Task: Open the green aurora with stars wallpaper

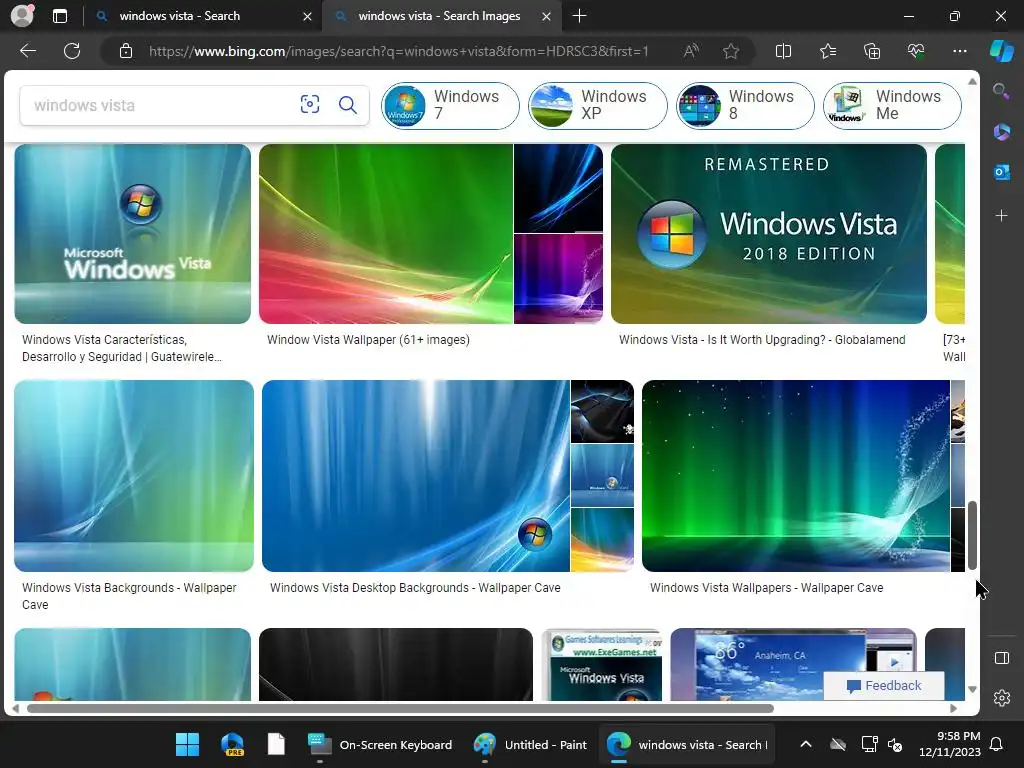Action: [x=795, y=476]
